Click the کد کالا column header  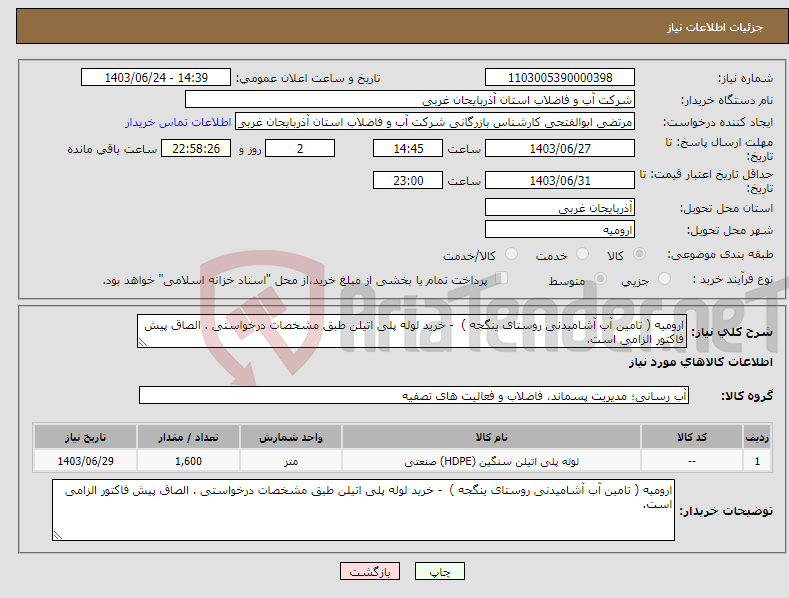(x=691, y=437)
